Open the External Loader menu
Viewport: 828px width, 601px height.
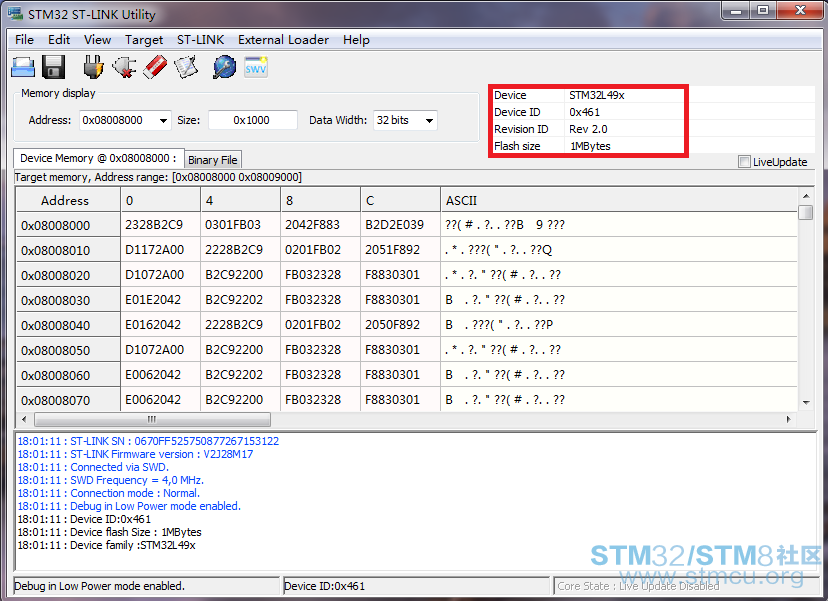pos(283,40)
